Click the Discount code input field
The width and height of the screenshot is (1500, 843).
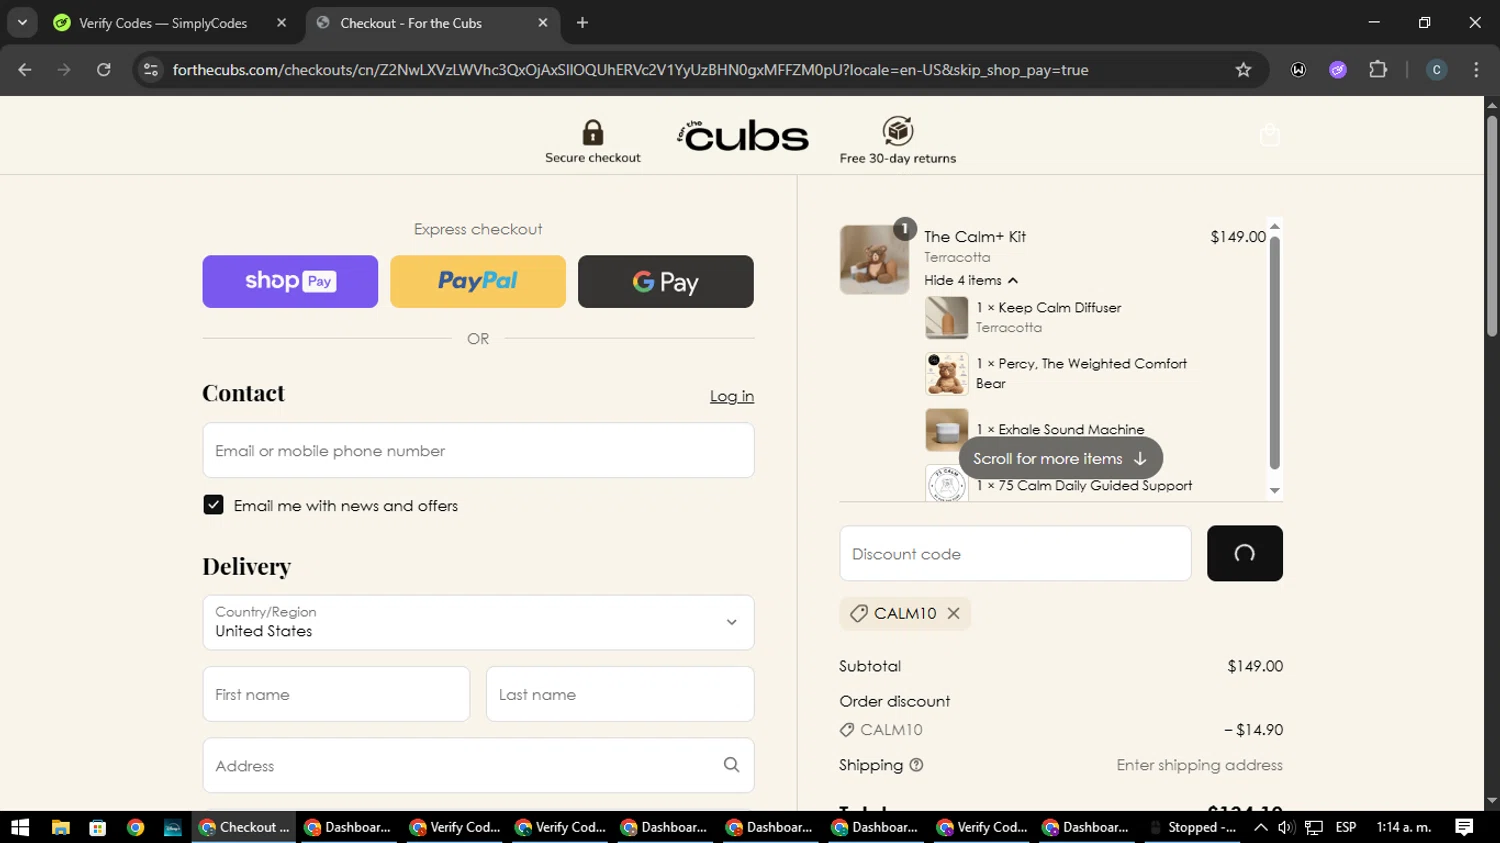[x=1015, y=553]
